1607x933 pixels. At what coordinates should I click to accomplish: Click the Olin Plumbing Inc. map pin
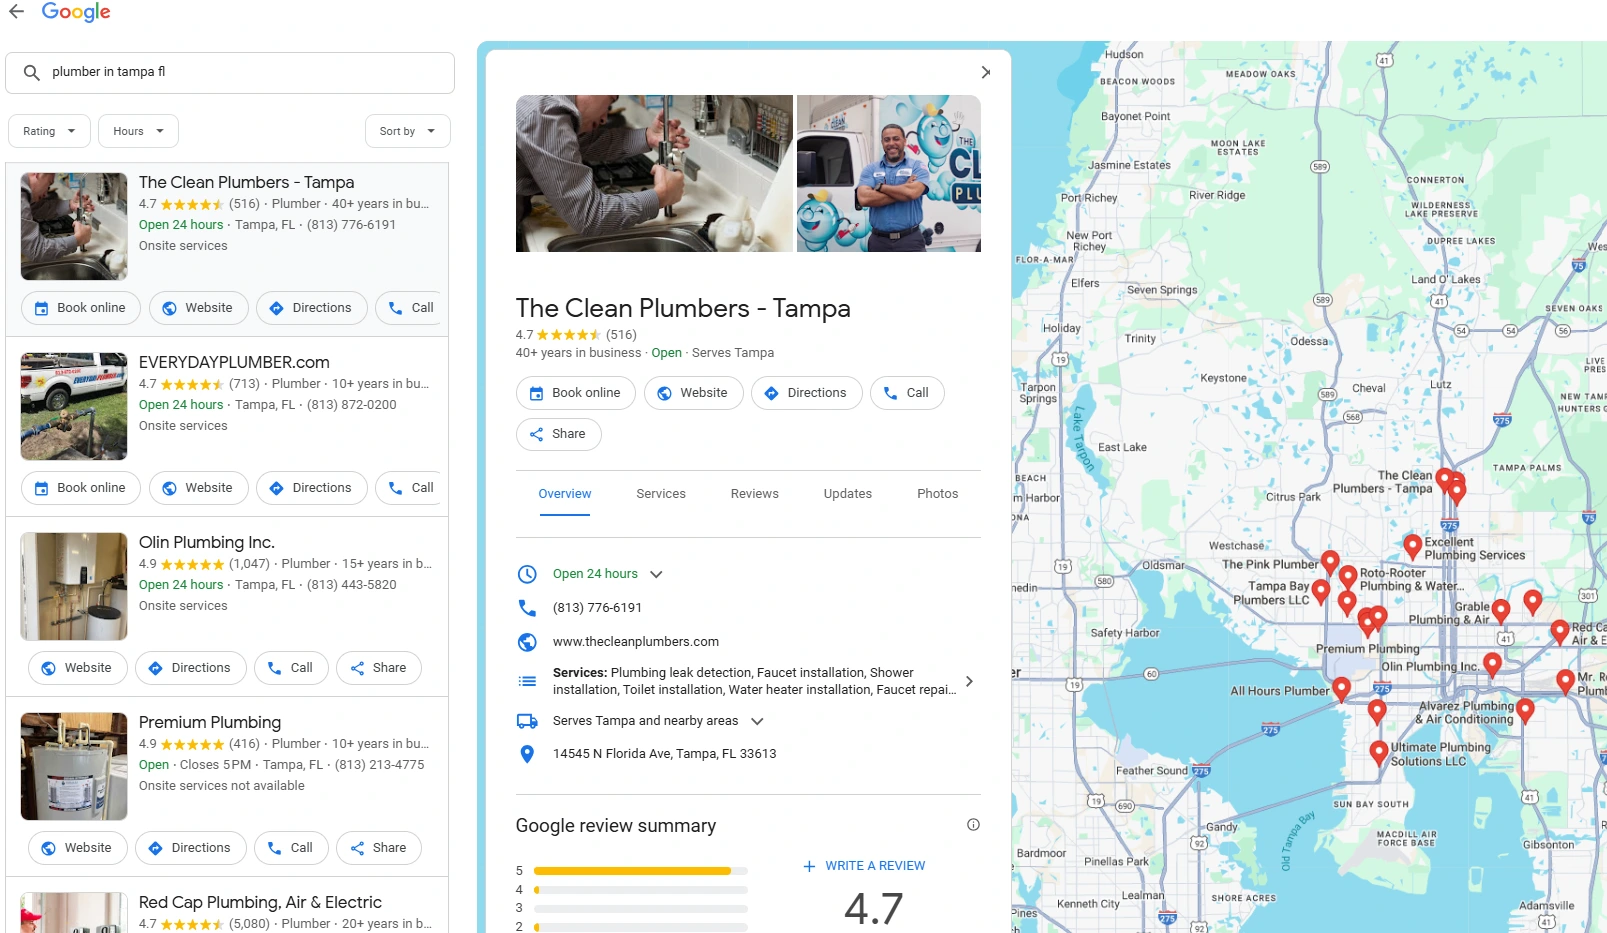point(1492,665)
